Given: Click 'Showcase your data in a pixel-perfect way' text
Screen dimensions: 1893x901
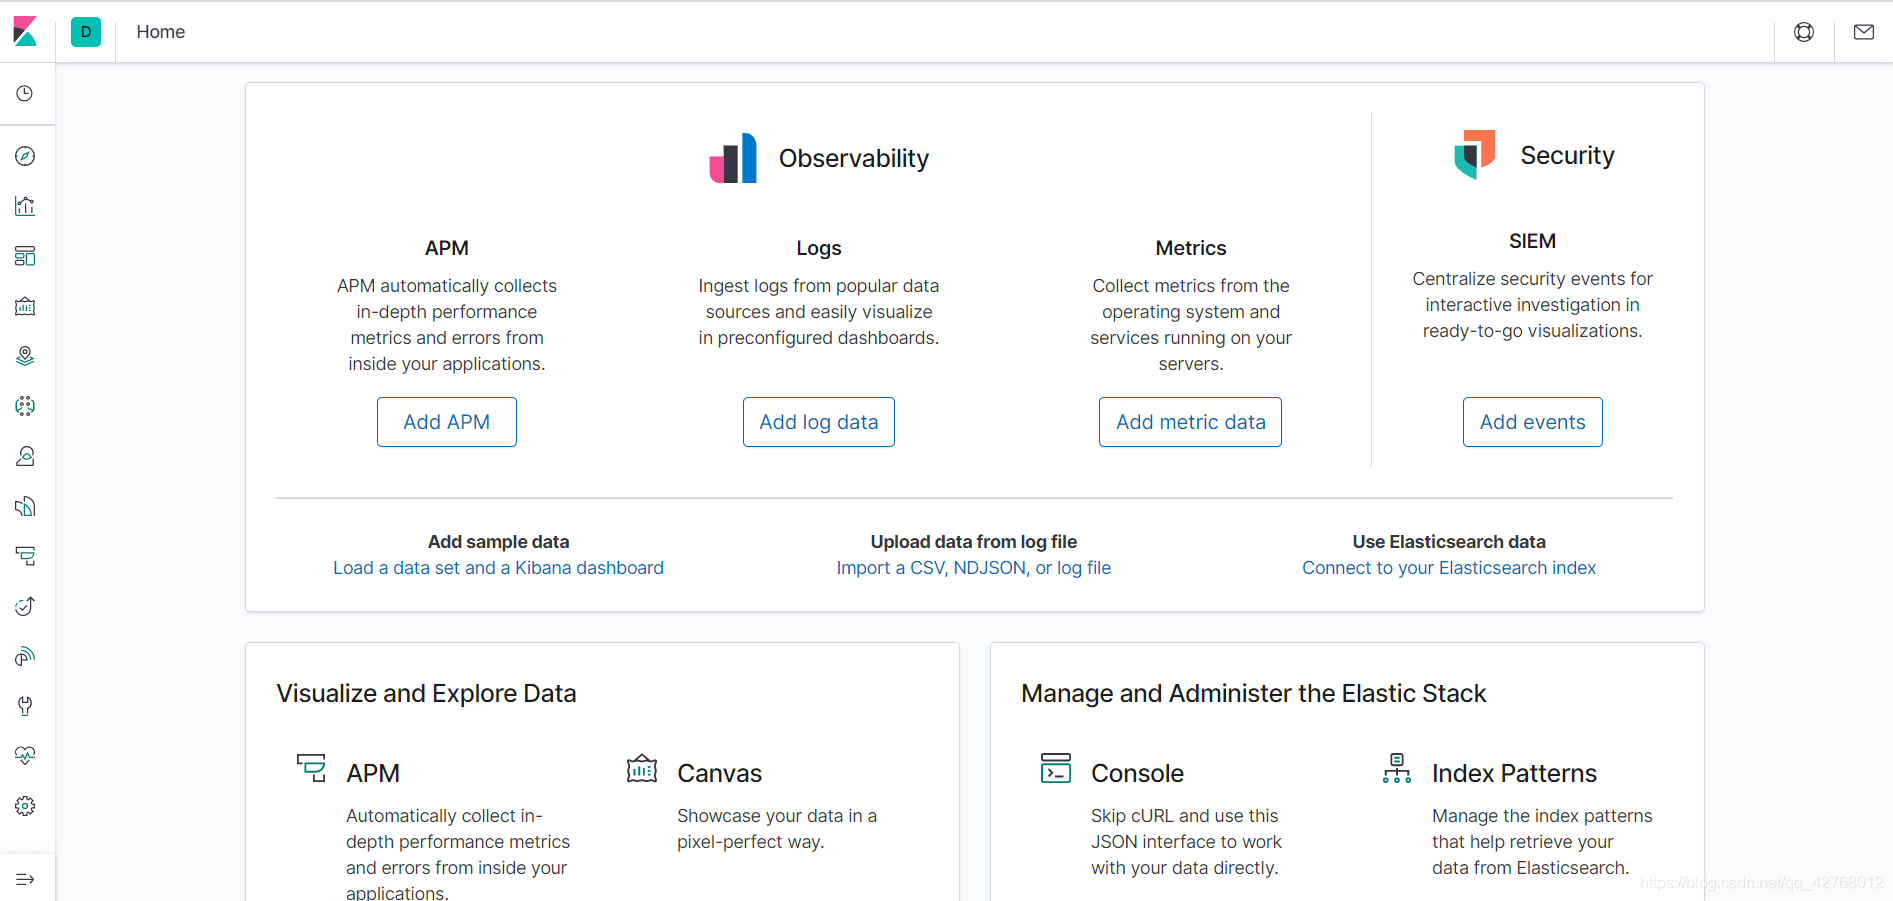Looking at the screenshot, I should click(777, 829).
